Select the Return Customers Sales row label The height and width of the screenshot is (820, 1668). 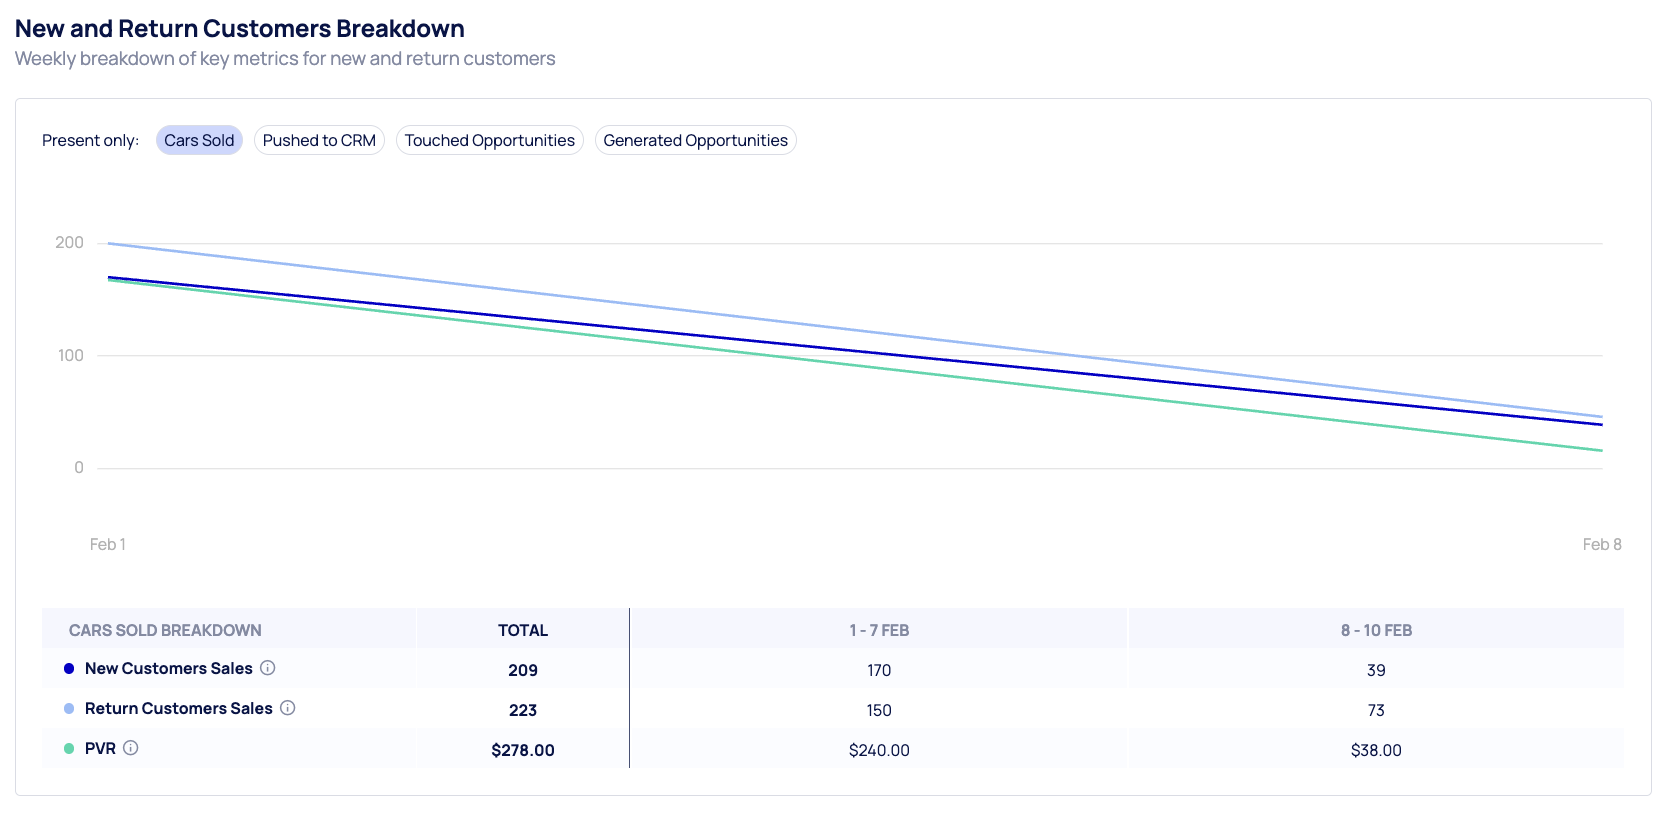coord(178,709)
